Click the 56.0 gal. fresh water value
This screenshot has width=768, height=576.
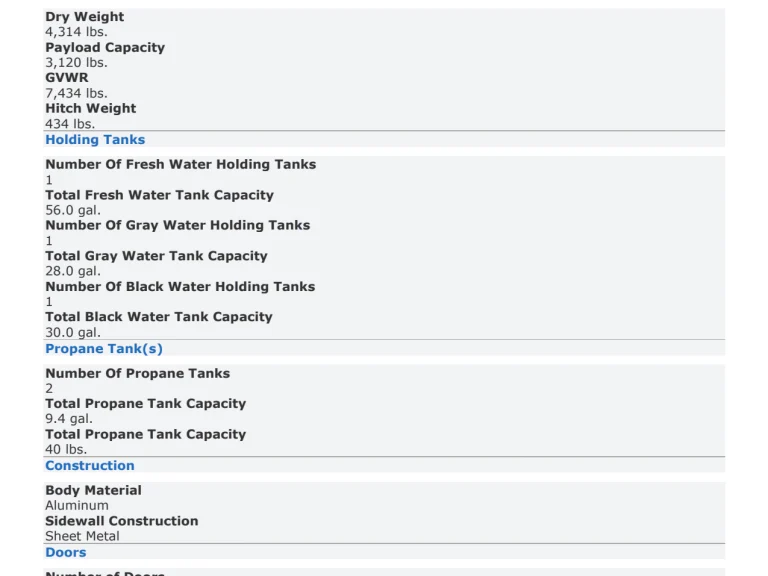[x=72, y=210]
